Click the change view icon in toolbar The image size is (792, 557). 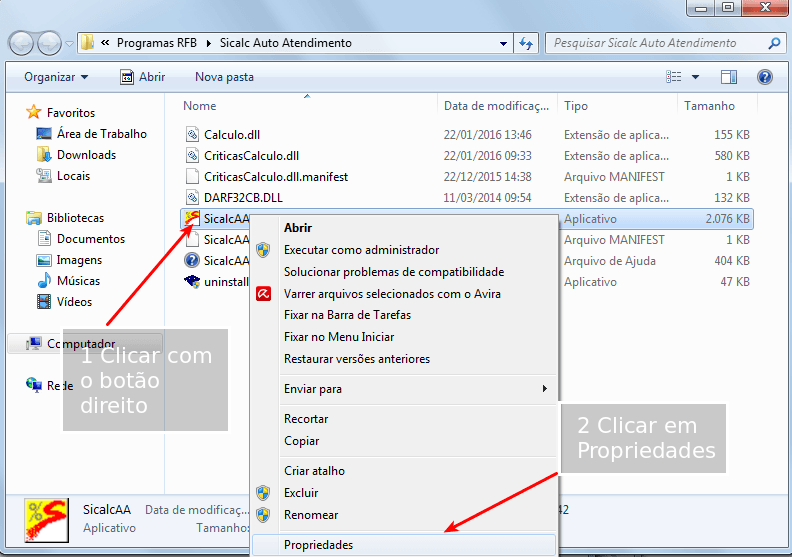coord(674,77)
